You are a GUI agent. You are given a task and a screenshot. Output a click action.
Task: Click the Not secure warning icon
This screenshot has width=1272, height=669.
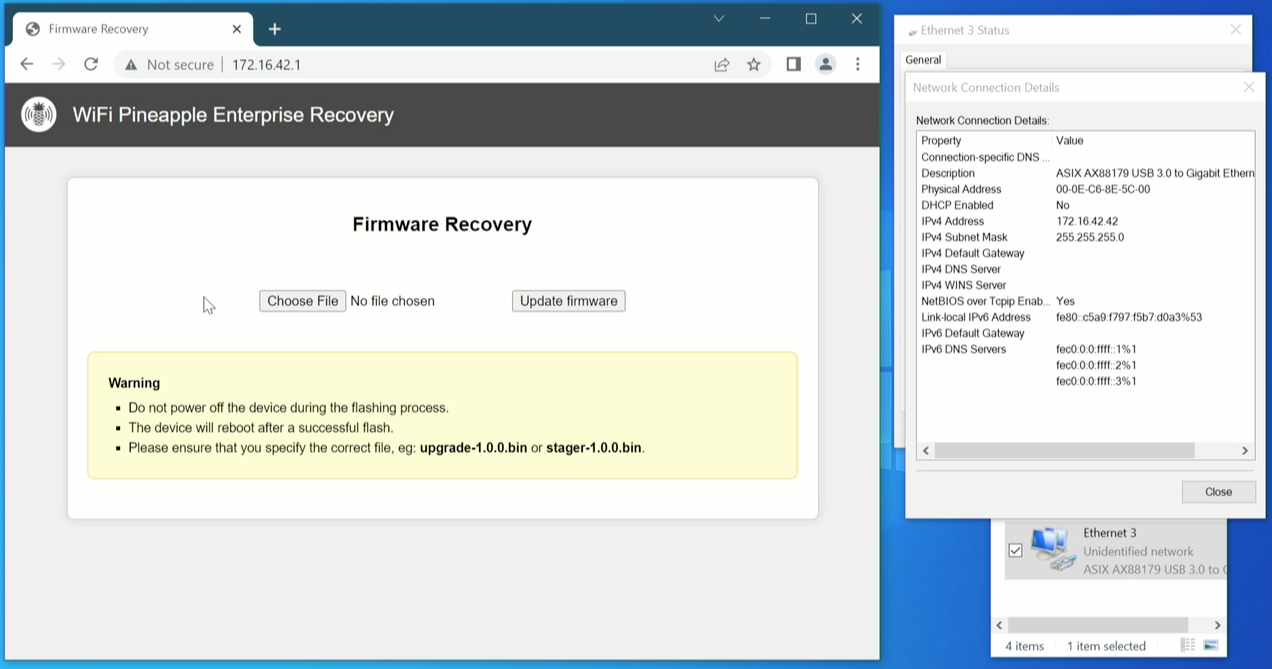131,65
